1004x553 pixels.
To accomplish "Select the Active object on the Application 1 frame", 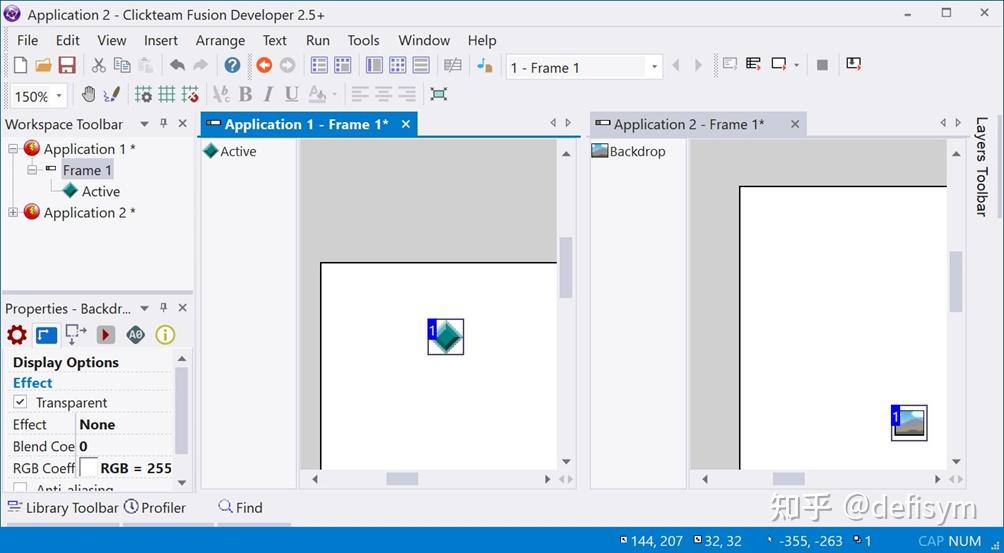I will point(446,337).
